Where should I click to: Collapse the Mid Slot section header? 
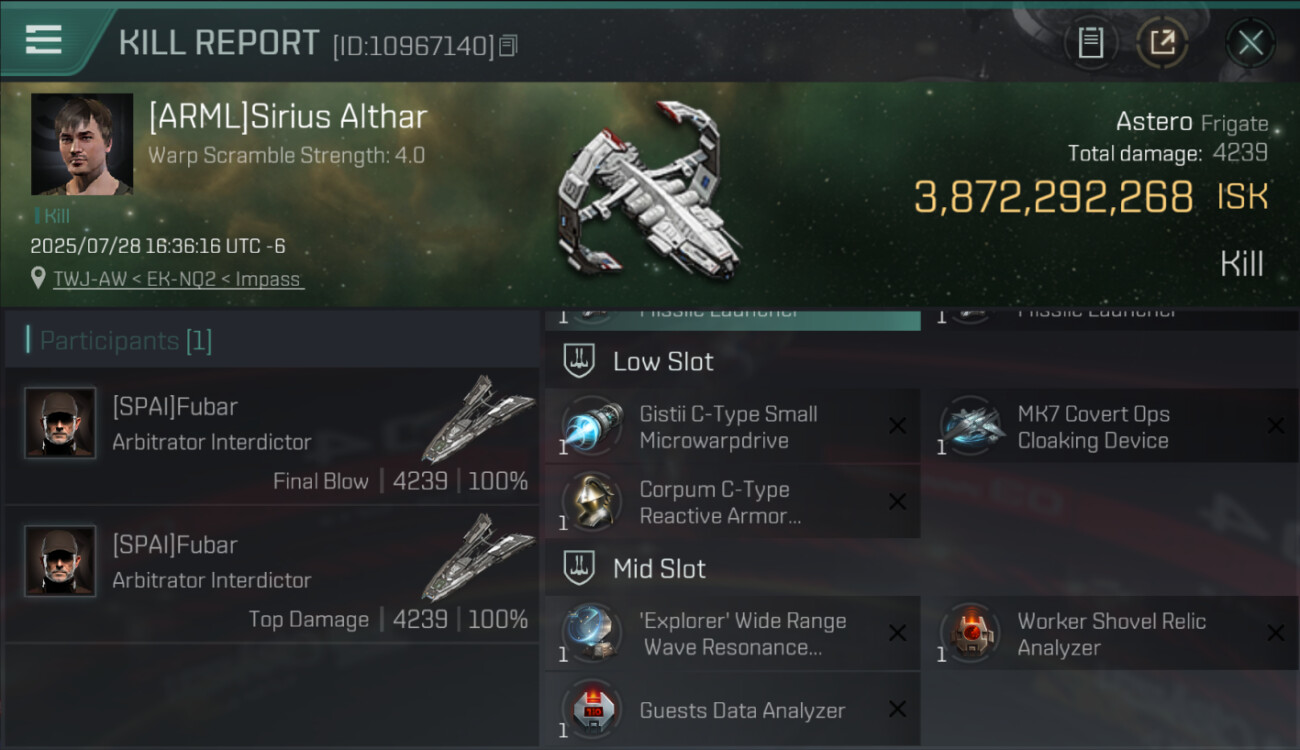pyautogui.click(x=658, y=569)
